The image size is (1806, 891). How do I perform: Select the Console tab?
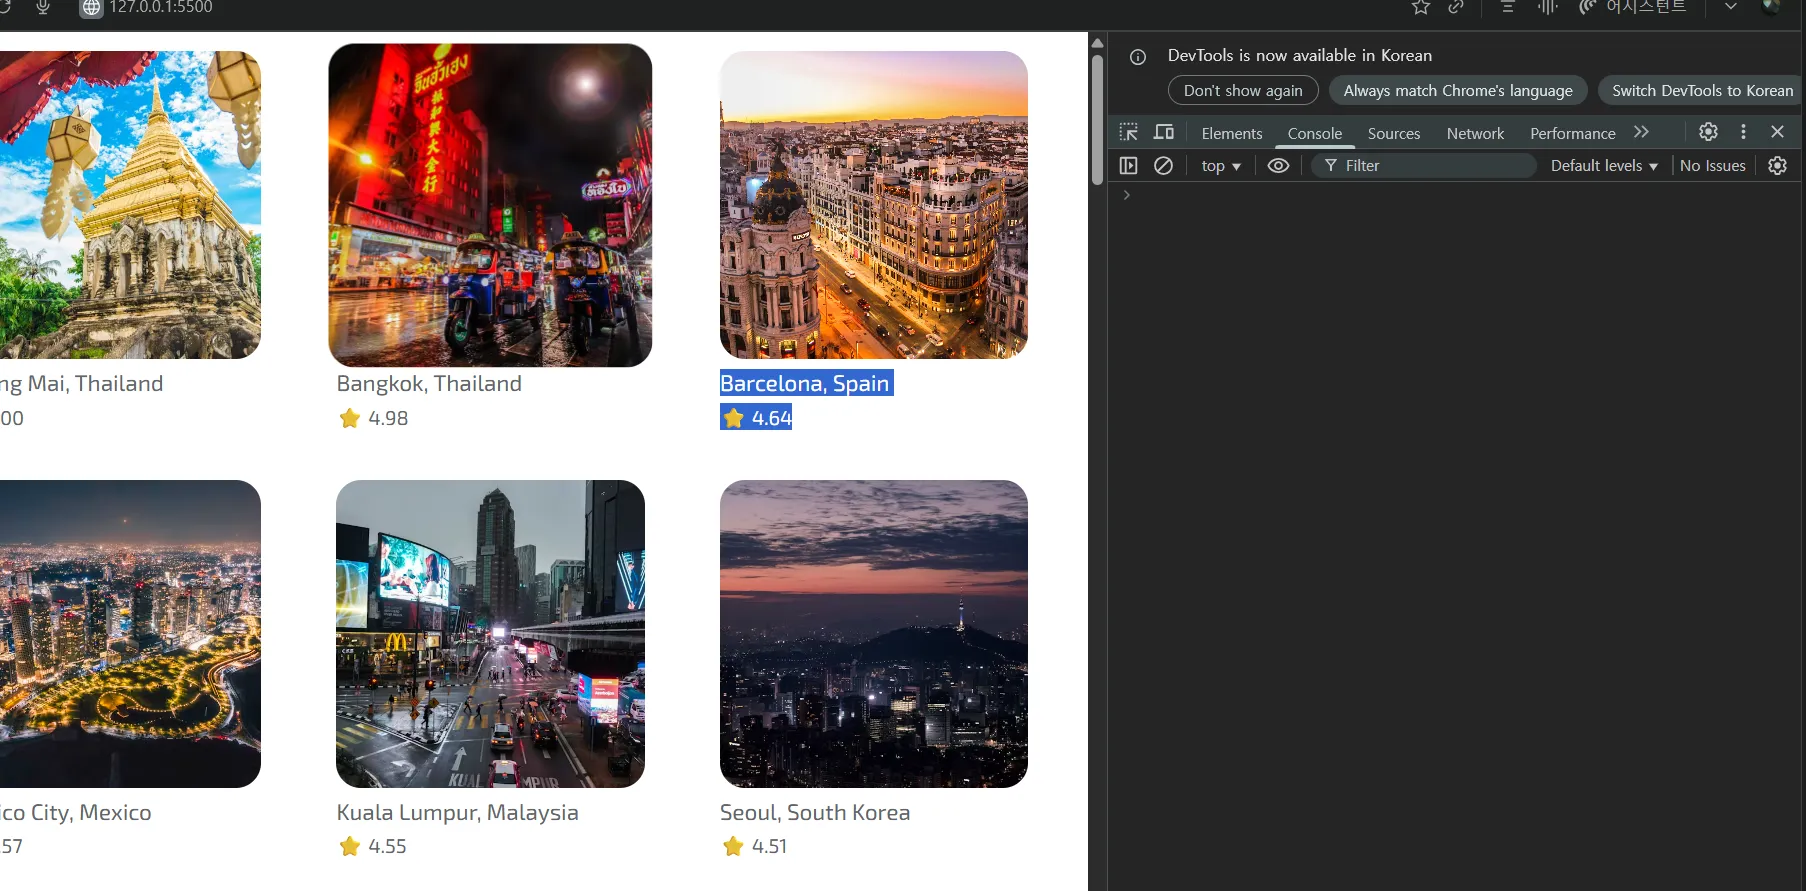click(1315, 133)
